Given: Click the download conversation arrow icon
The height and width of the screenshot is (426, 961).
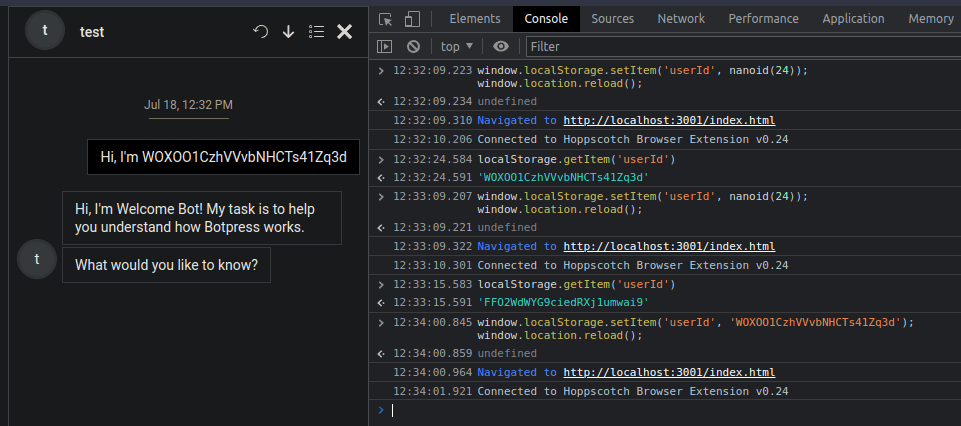Looking at the screenshot, I should pyautogui.click(x=288, y=32).
